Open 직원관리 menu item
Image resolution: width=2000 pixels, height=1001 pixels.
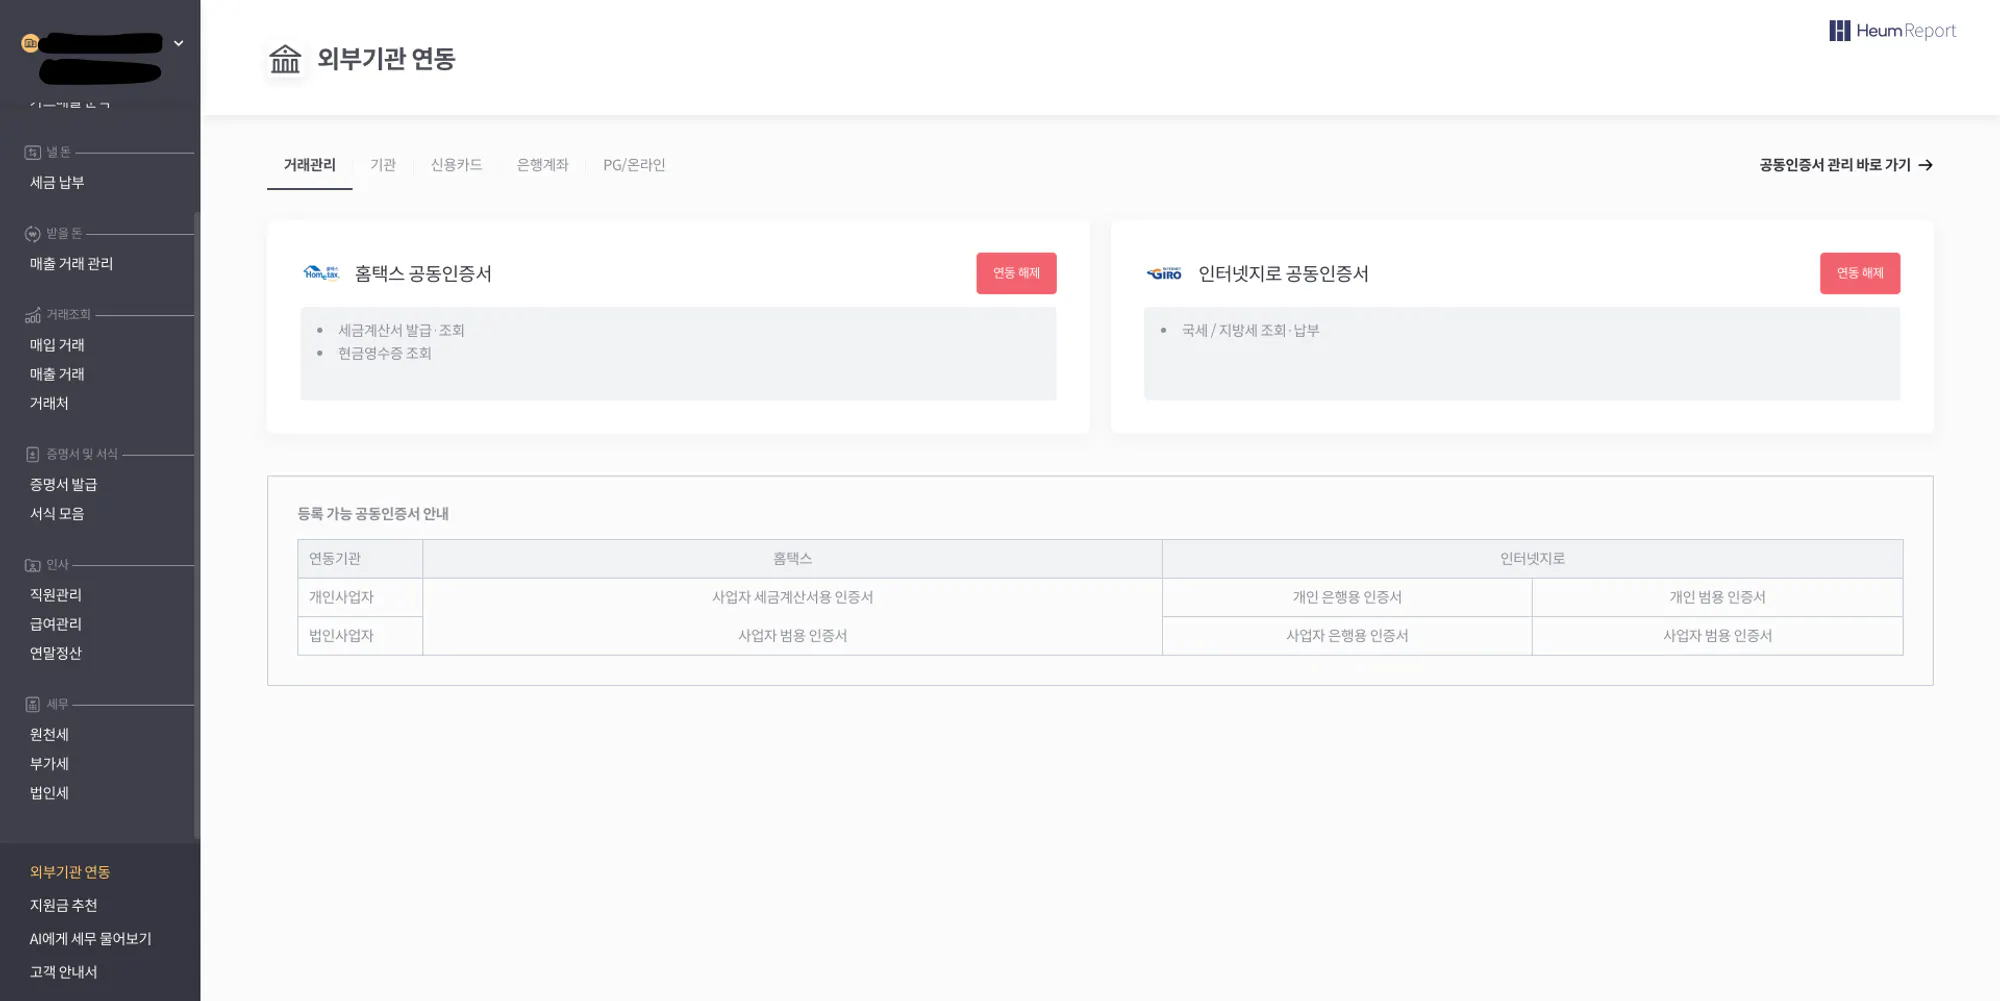[56, 595]
